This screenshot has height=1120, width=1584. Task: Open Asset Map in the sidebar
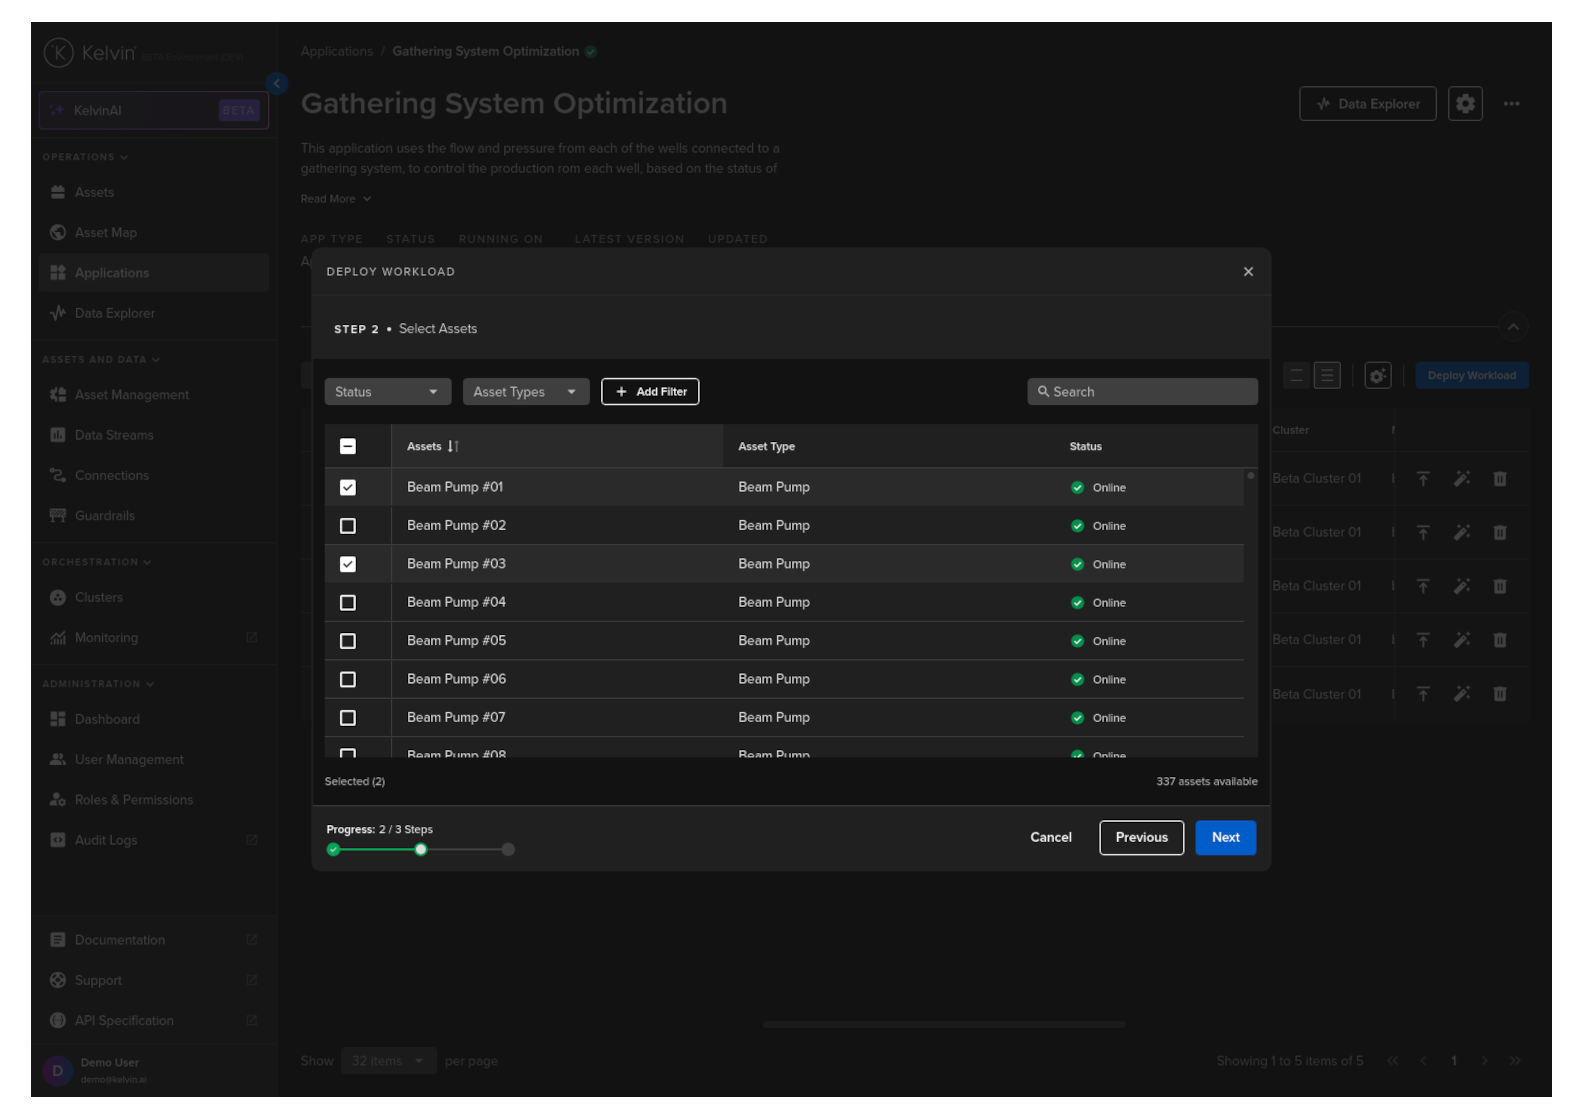[x=106, y=233]
